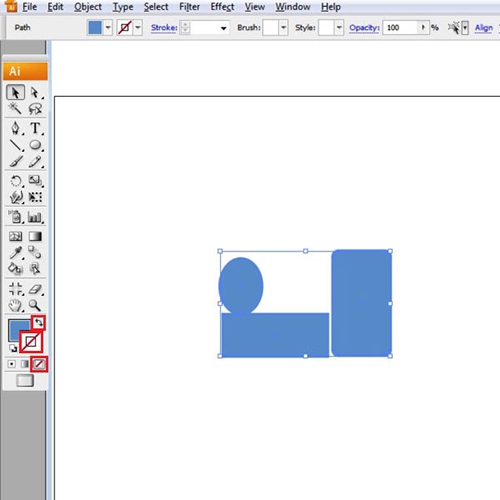Activate the Zoom magnifier tool

[35, 305]
